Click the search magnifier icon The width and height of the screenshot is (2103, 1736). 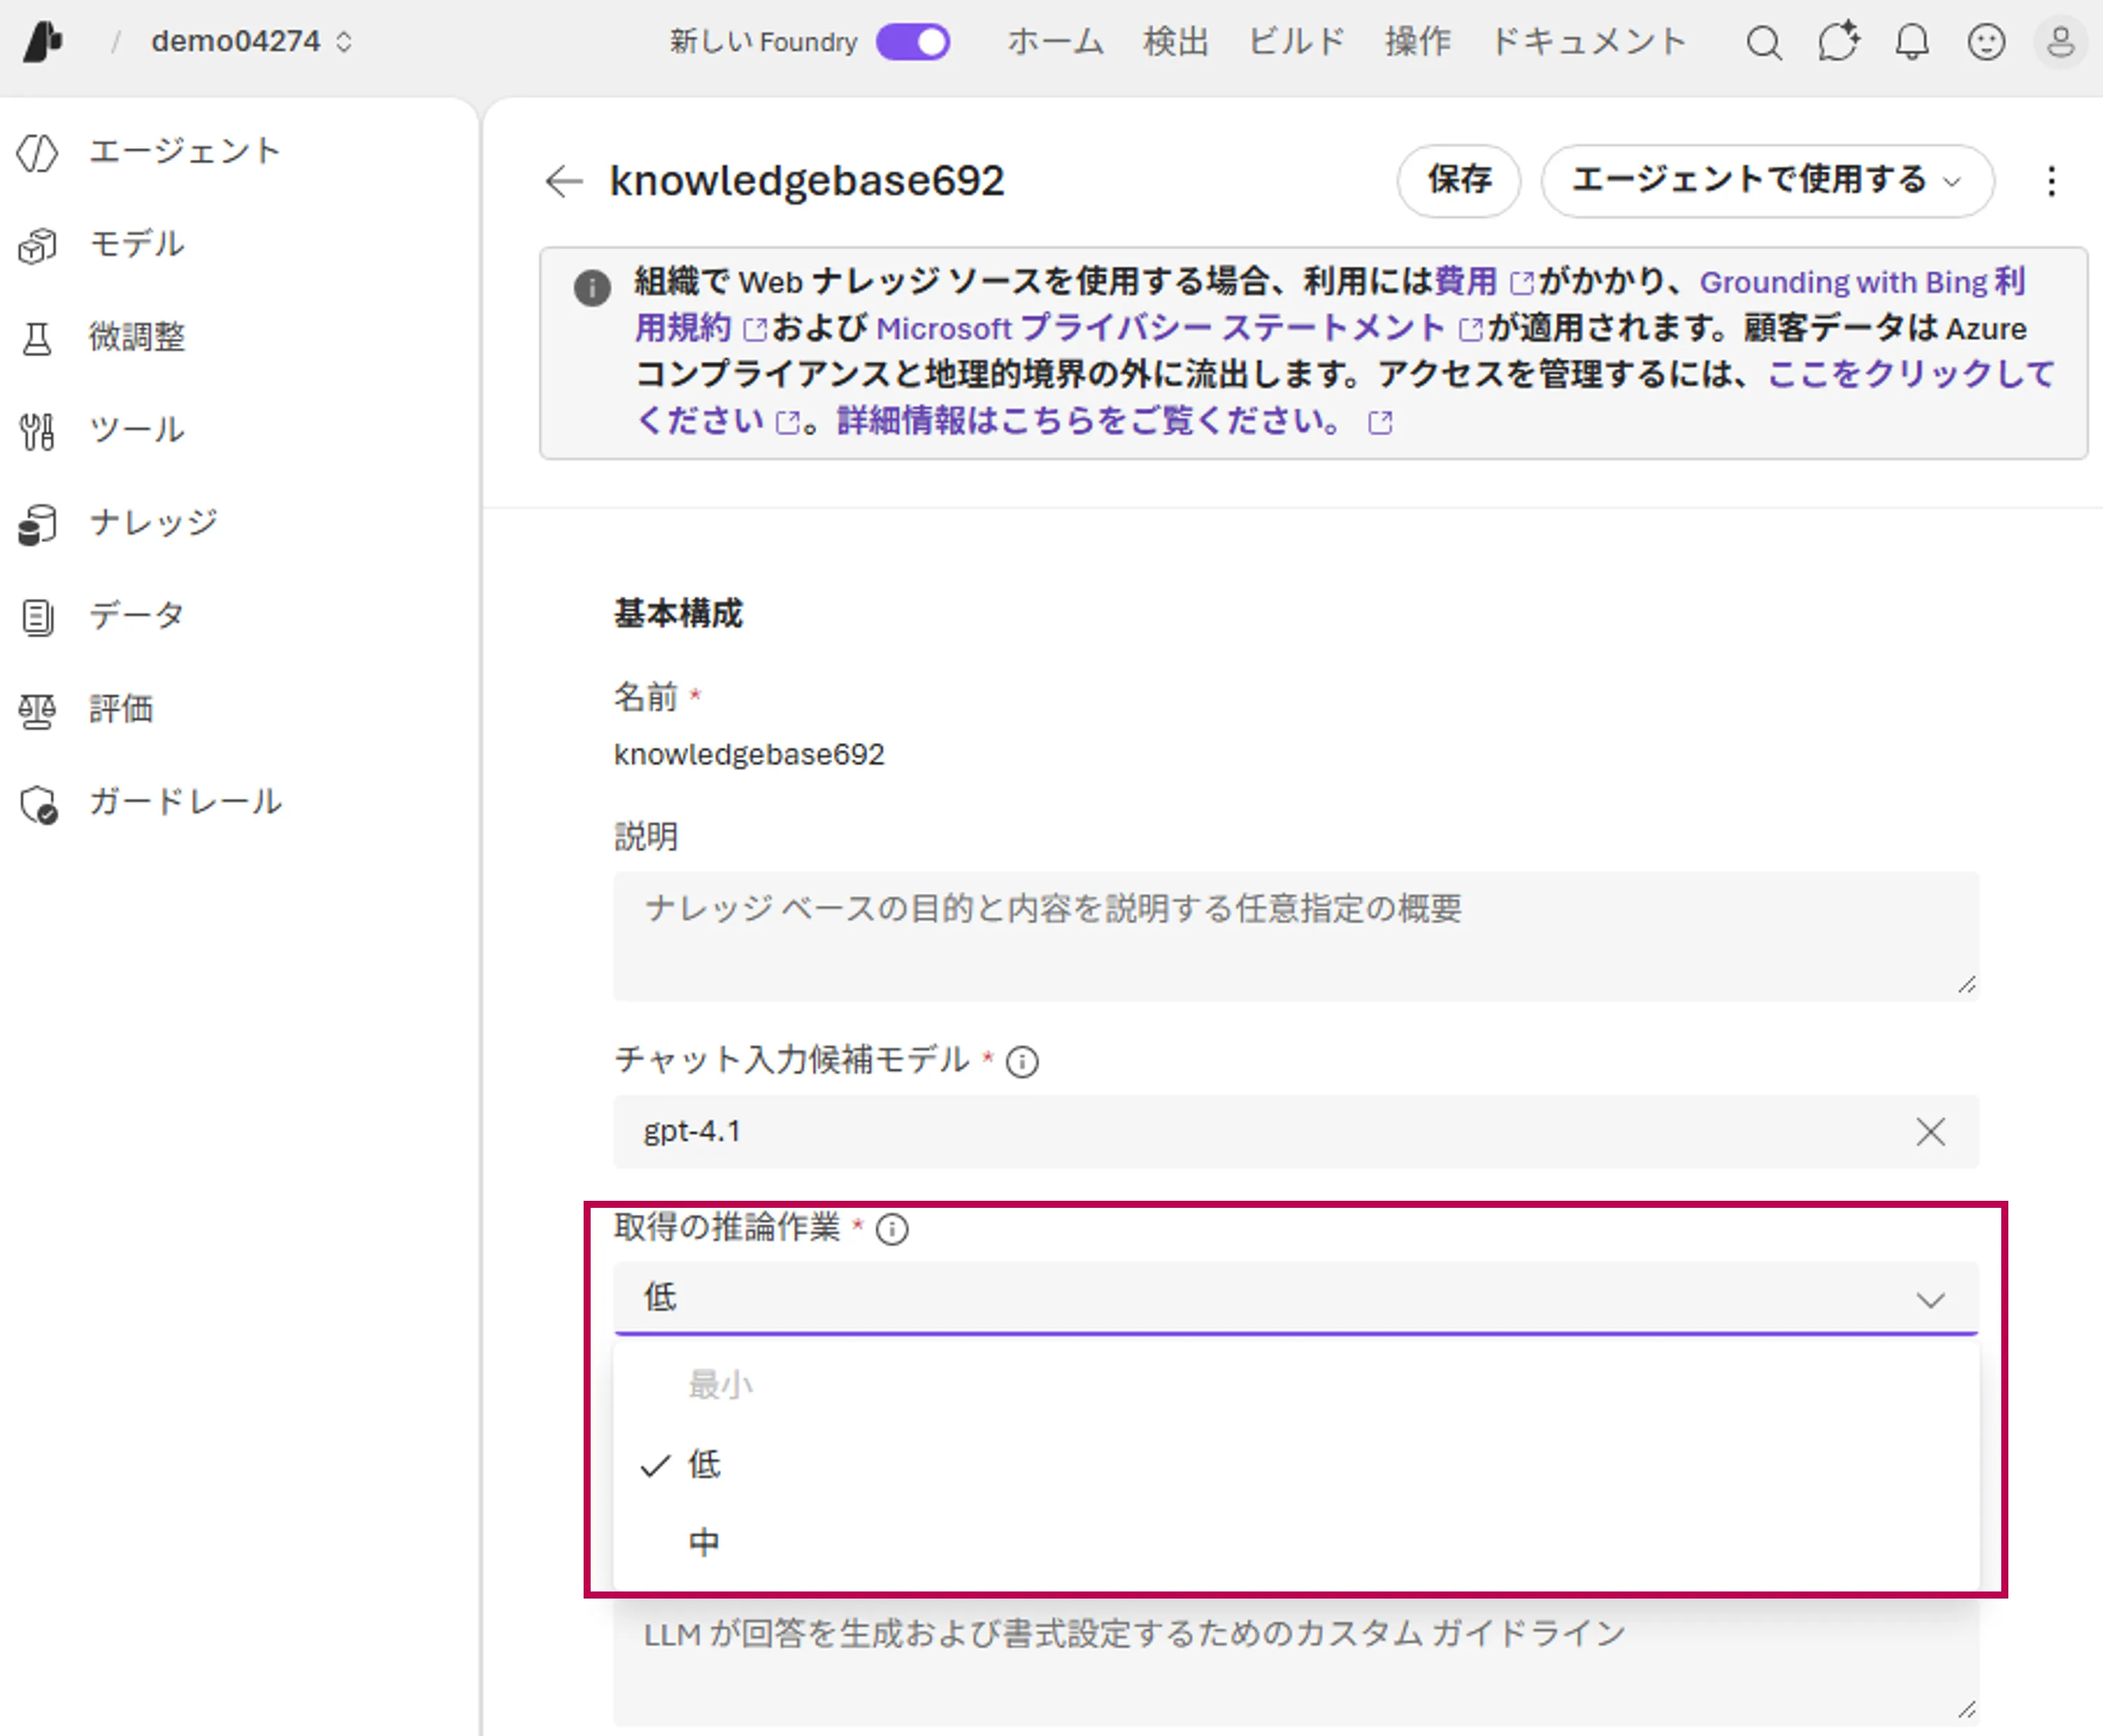1764,43
